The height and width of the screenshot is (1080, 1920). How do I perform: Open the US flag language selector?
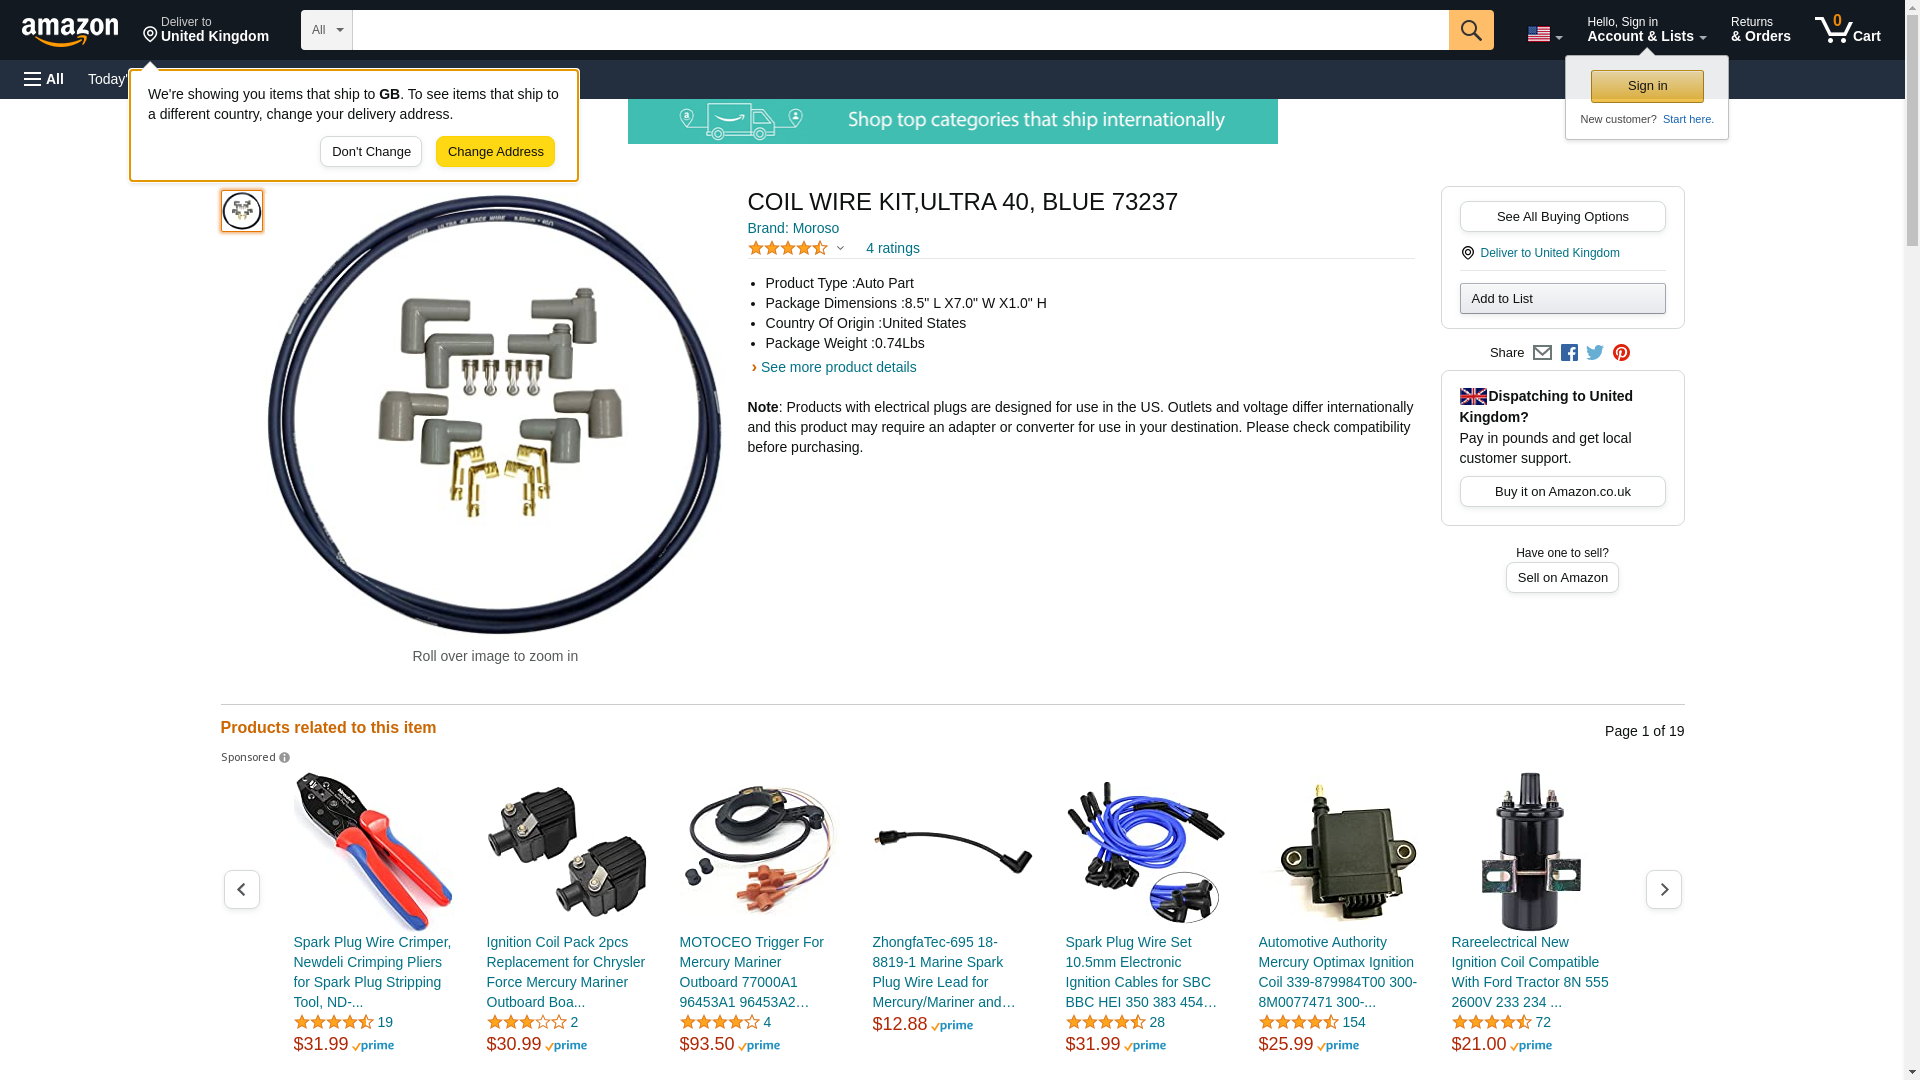pyautogui.click(x=1544, y=34)
